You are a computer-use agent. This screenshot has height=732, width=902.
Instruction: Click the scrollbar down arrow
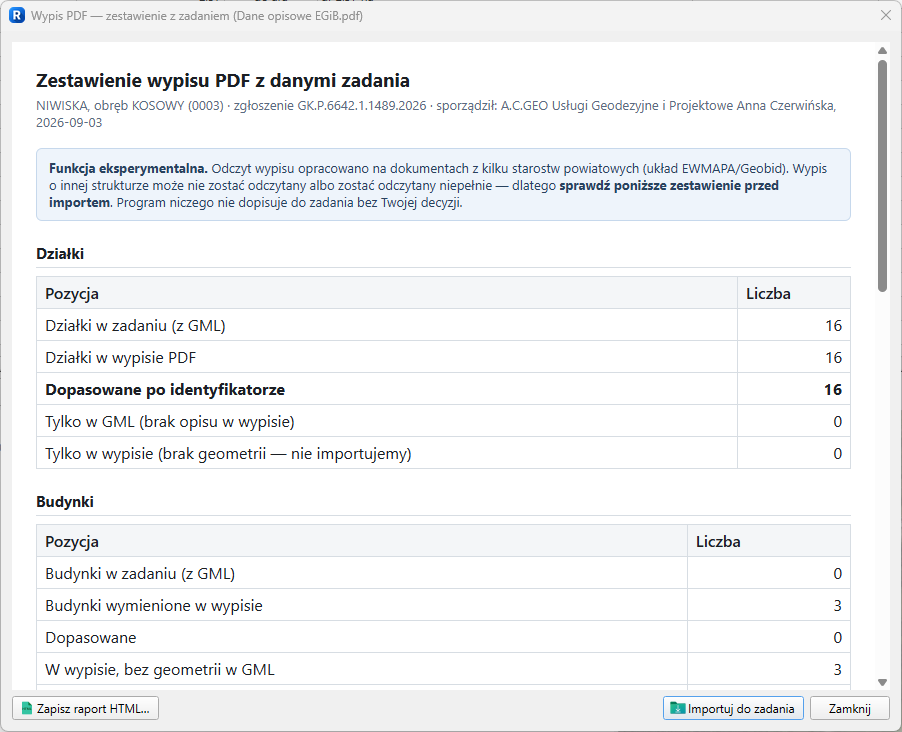click(x=882, y=683)
